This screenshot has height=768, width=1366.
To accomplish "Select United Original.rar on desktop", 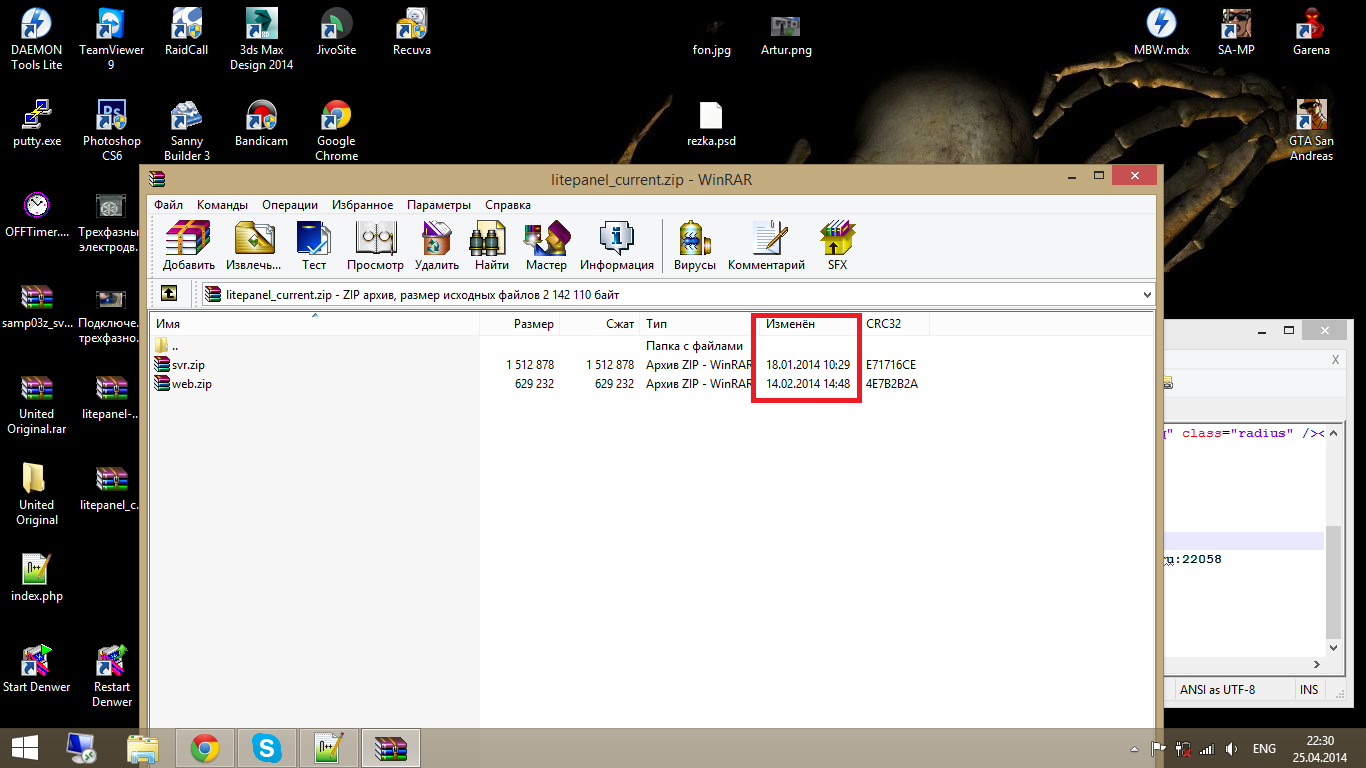I will [37, 404].
